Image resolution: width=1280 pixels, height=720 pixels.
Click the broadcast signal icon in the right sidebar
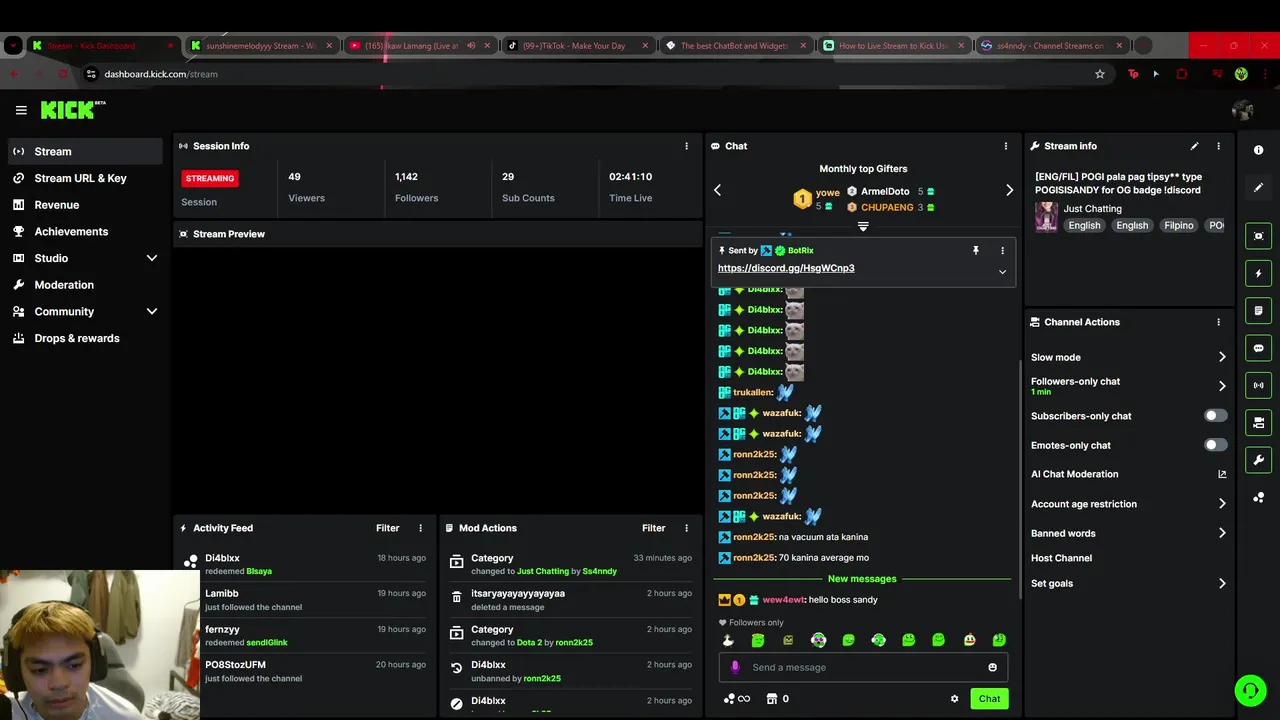pyautogui.click(x=1258, y=385)
